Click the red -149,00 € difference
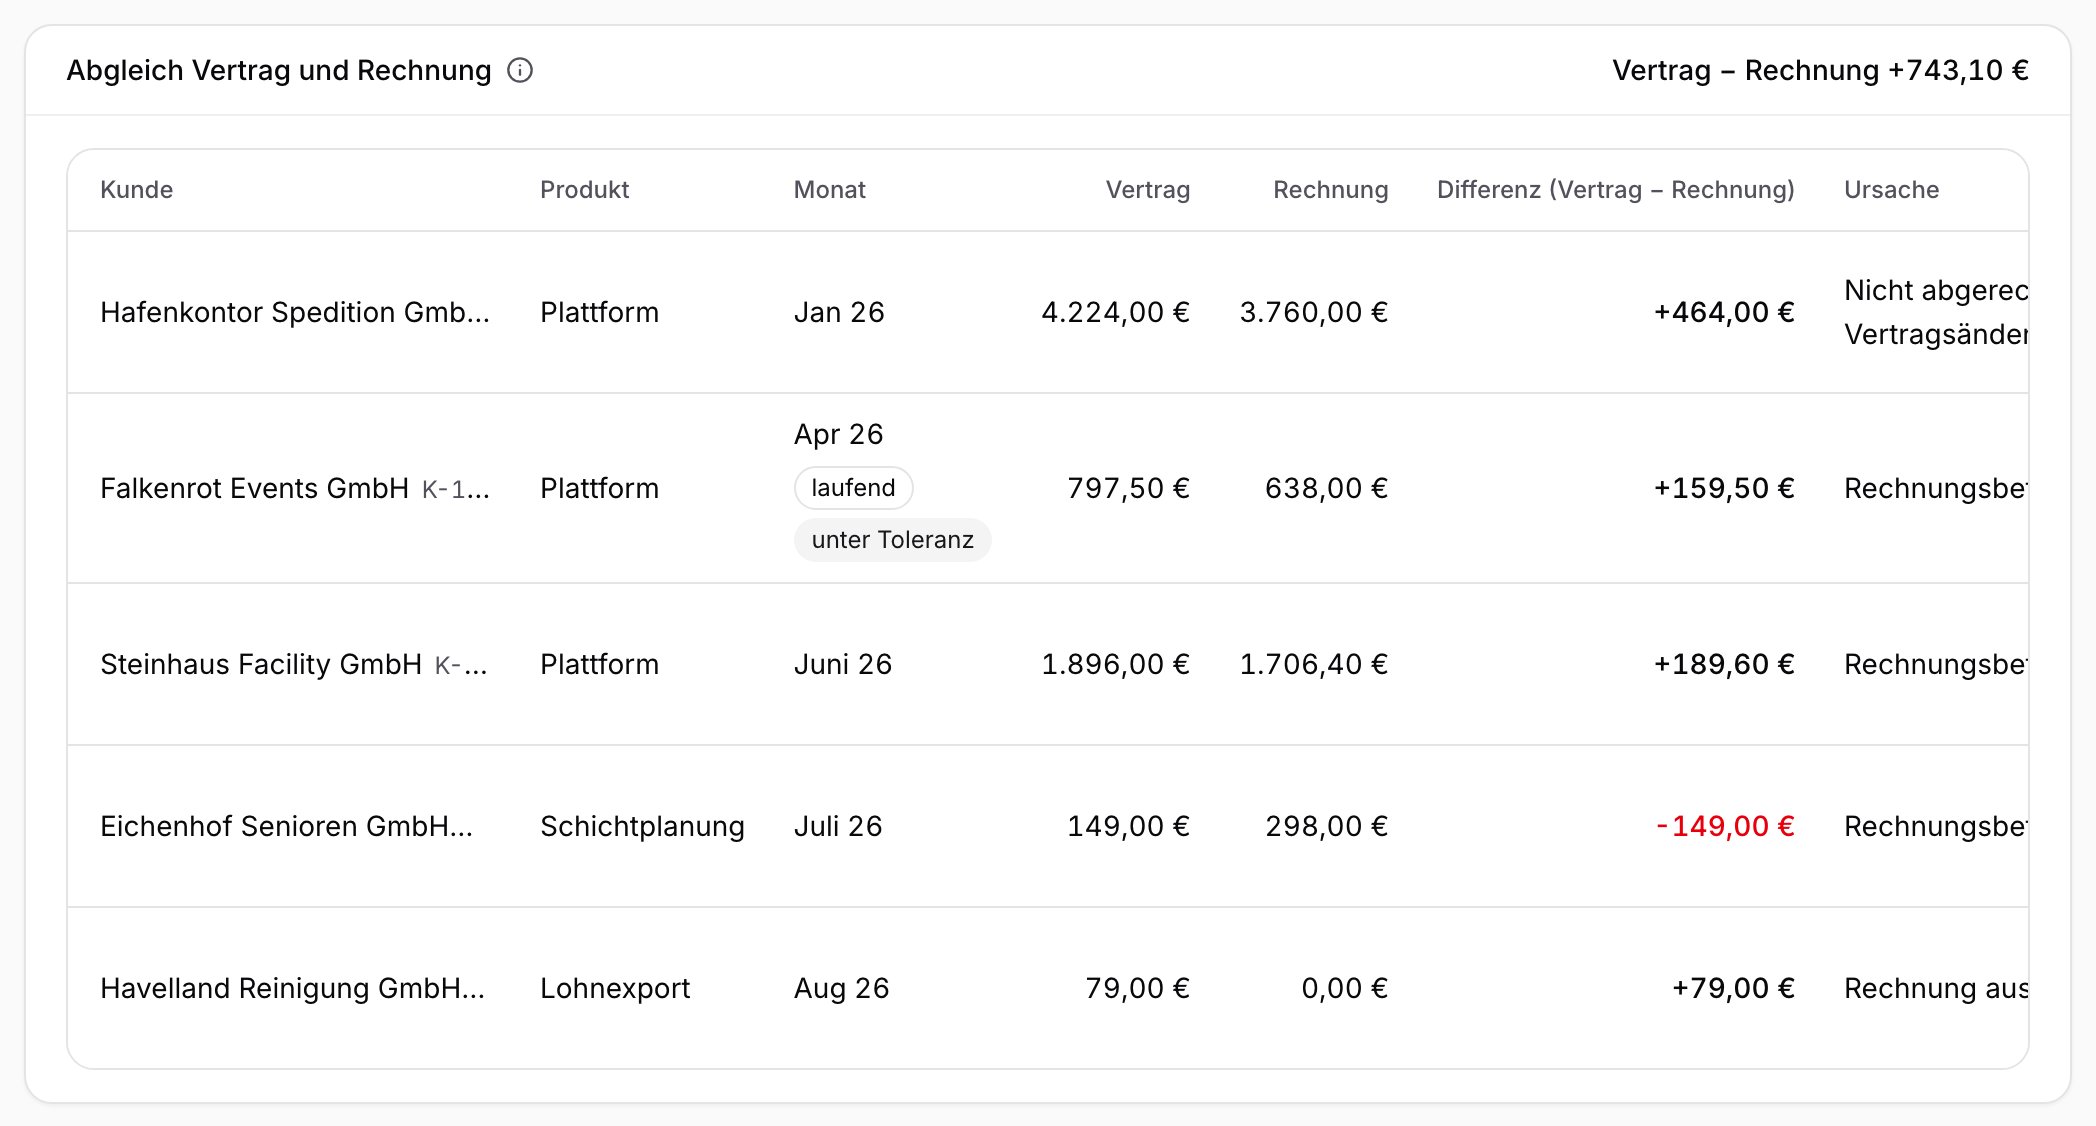The image size is (2096, 1126). [x=1725, y=826]
